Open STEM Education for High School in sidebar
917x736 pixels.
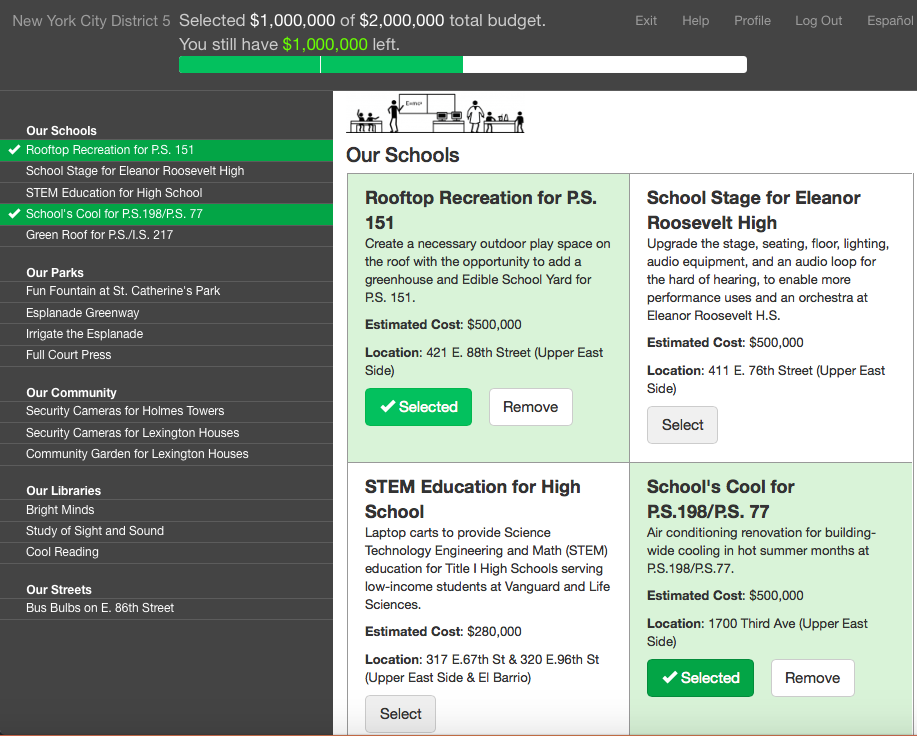point(166,193)
